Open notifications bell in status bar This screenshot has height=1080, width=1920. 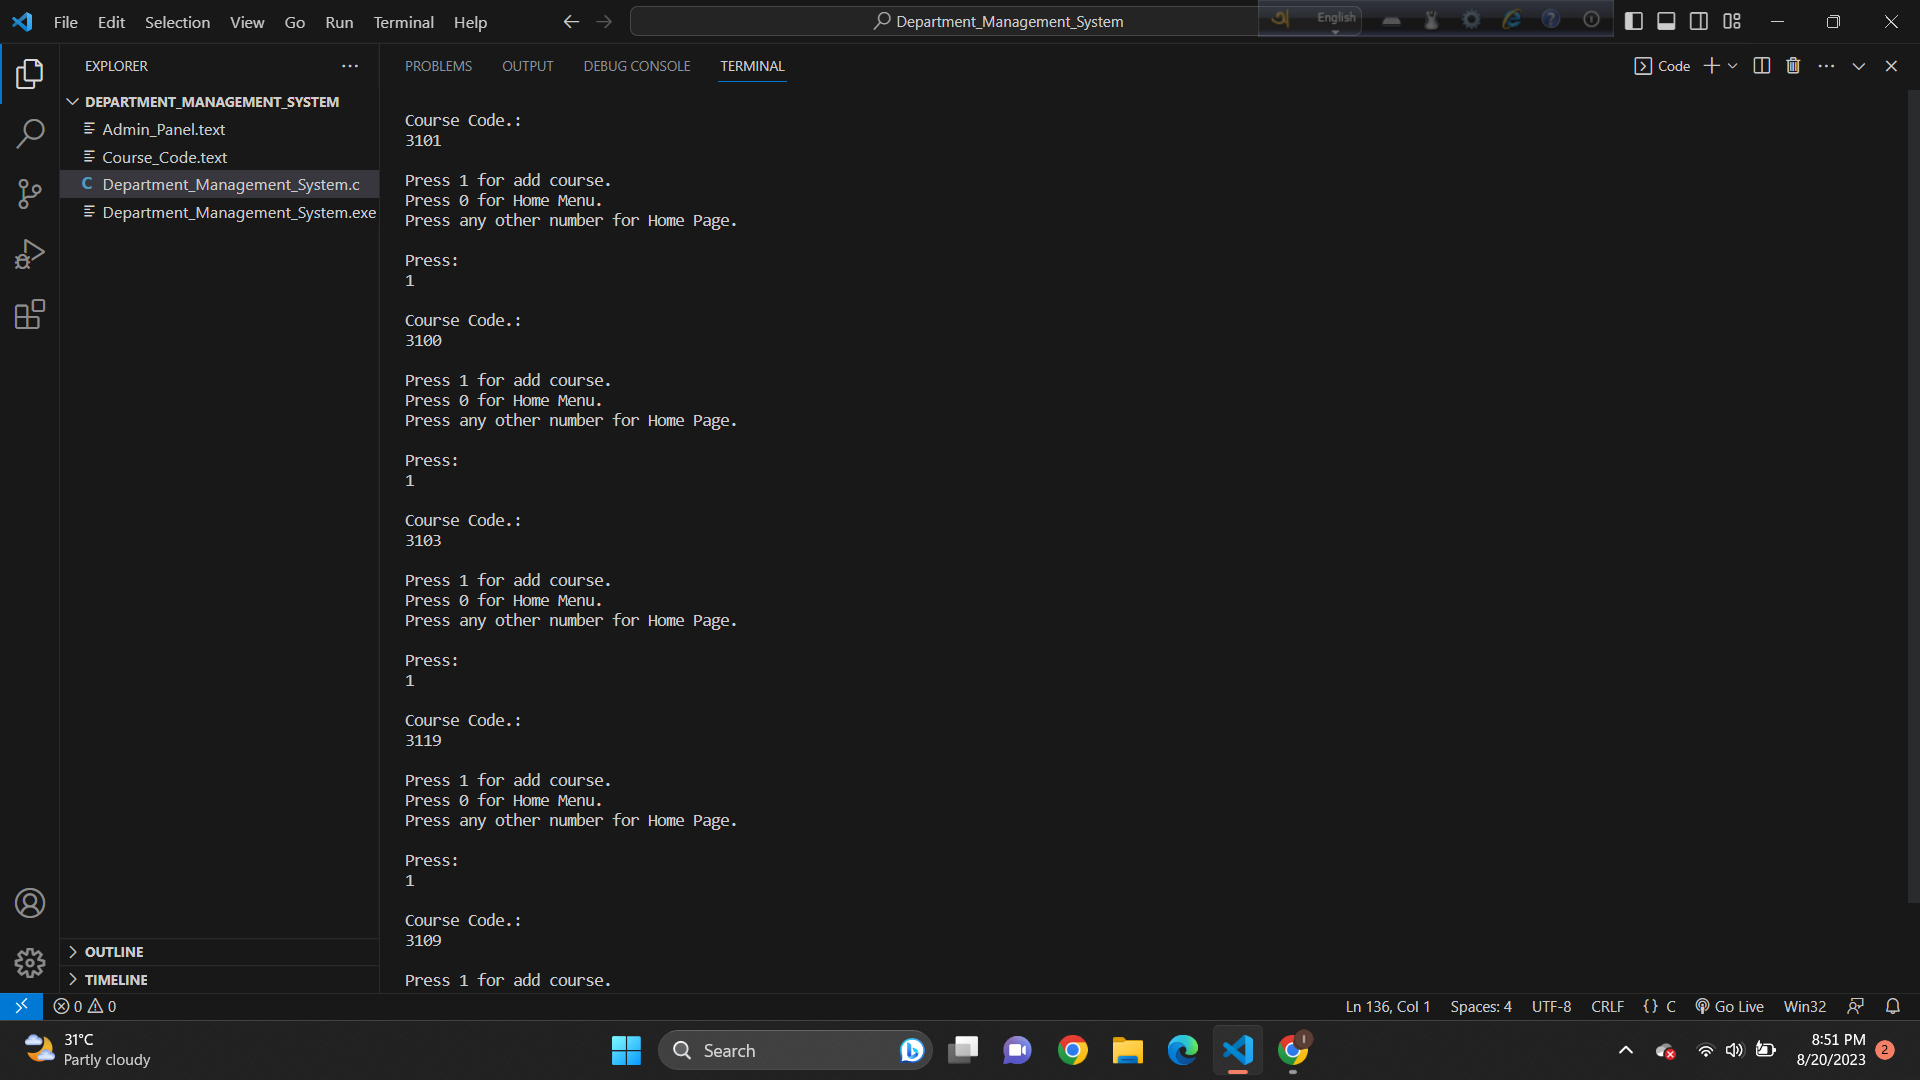[x=1893, y=1006]
